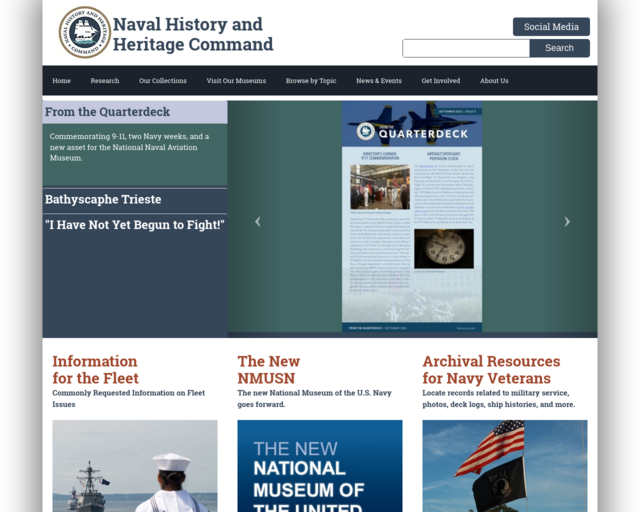Click the New National Museum banner image

320,466
